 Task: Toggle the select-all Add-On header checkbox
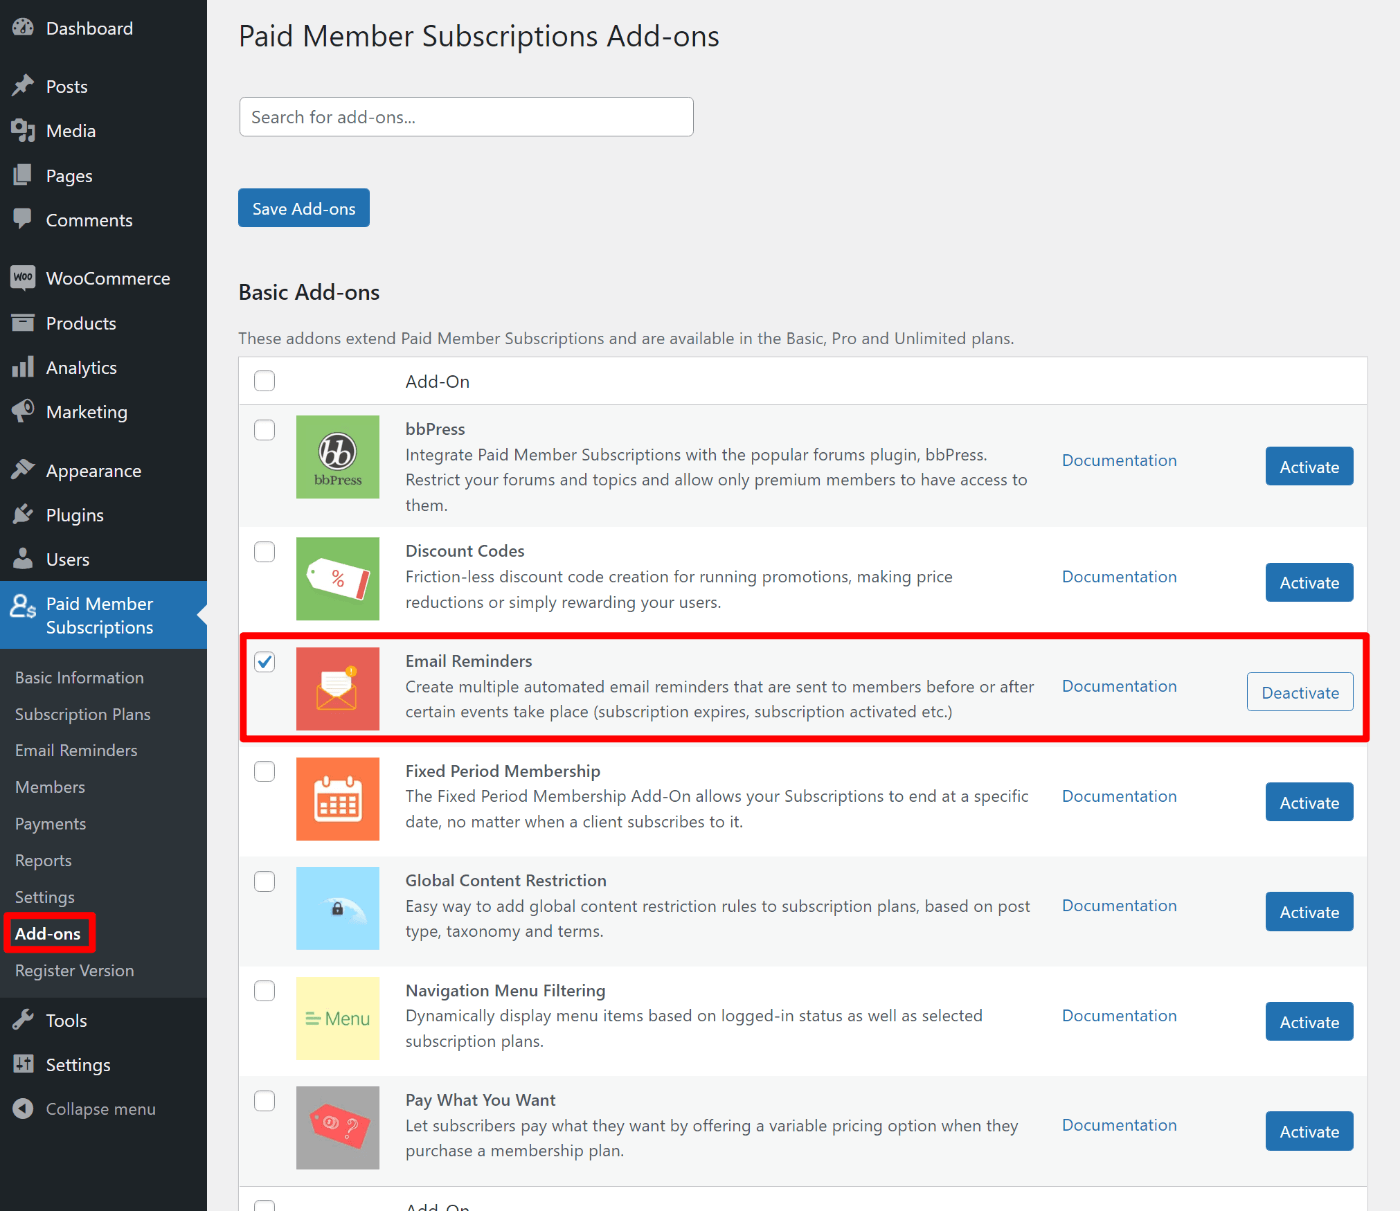[264, 381]
